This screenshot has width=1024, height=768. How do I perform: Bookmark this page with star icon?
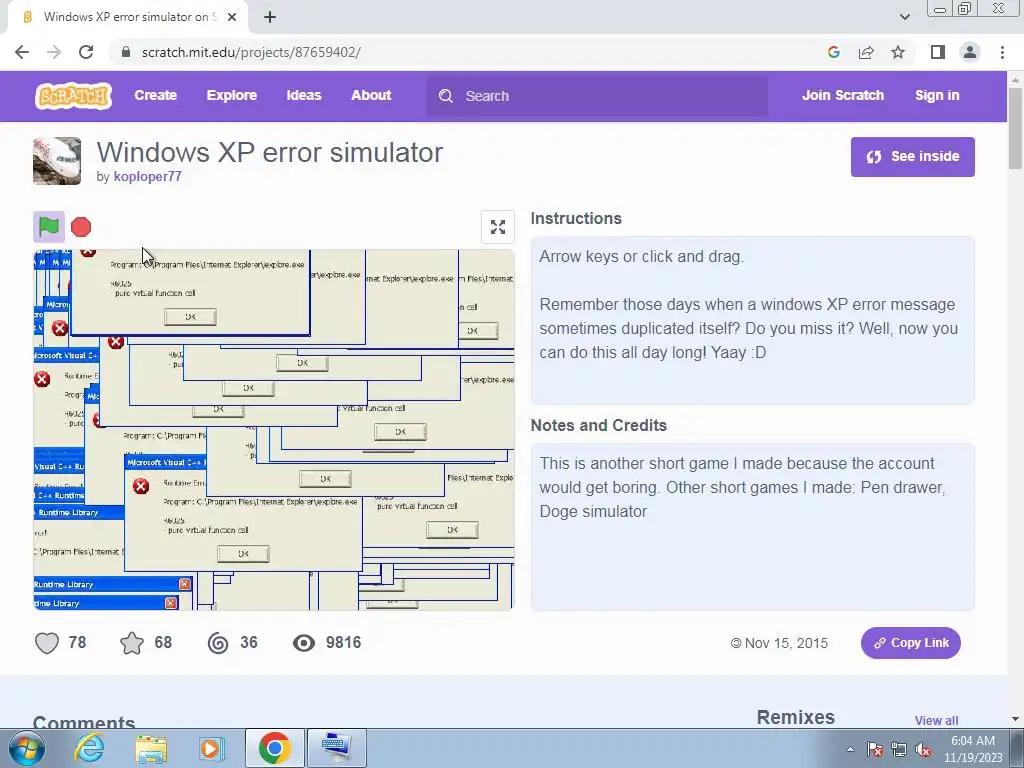[x=898, y=52]
